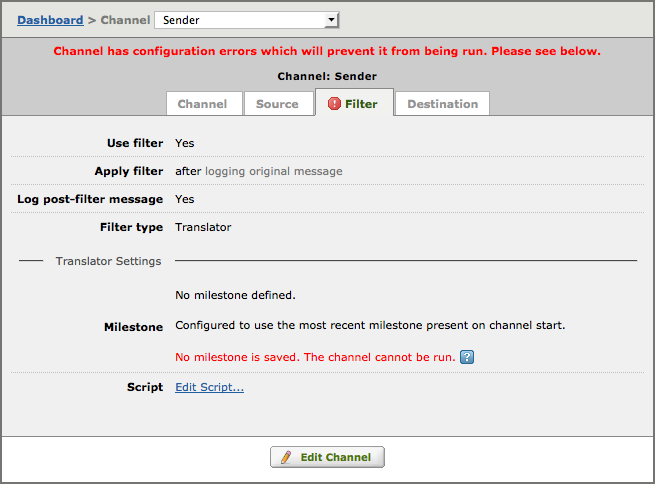The width and height of the screenshot is (655, 484).
Task: Click the 'Translator Settings' section heading
Action: point(108,261)
